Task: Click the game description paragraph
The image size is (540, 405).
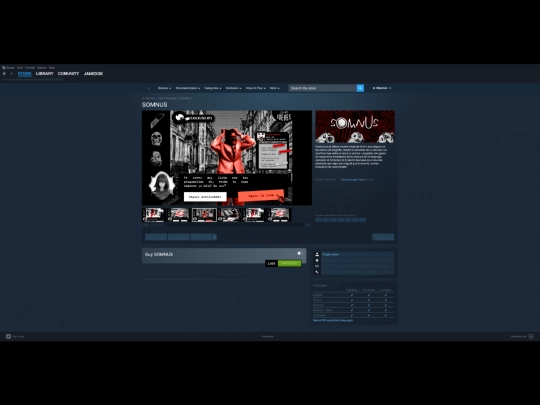Action: [x=351, y=157]
